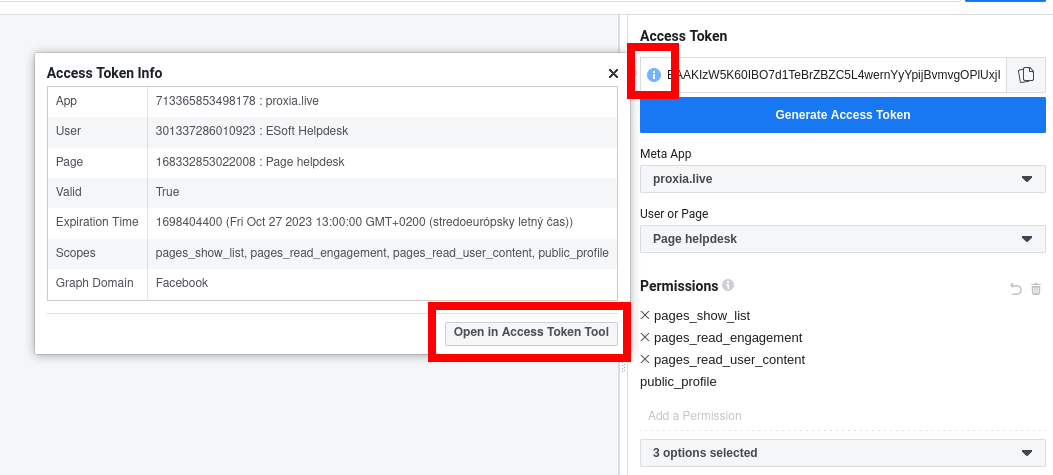Click the trash icon to clear permissions
The image size is (1053, 475).
coord(1036,289)
